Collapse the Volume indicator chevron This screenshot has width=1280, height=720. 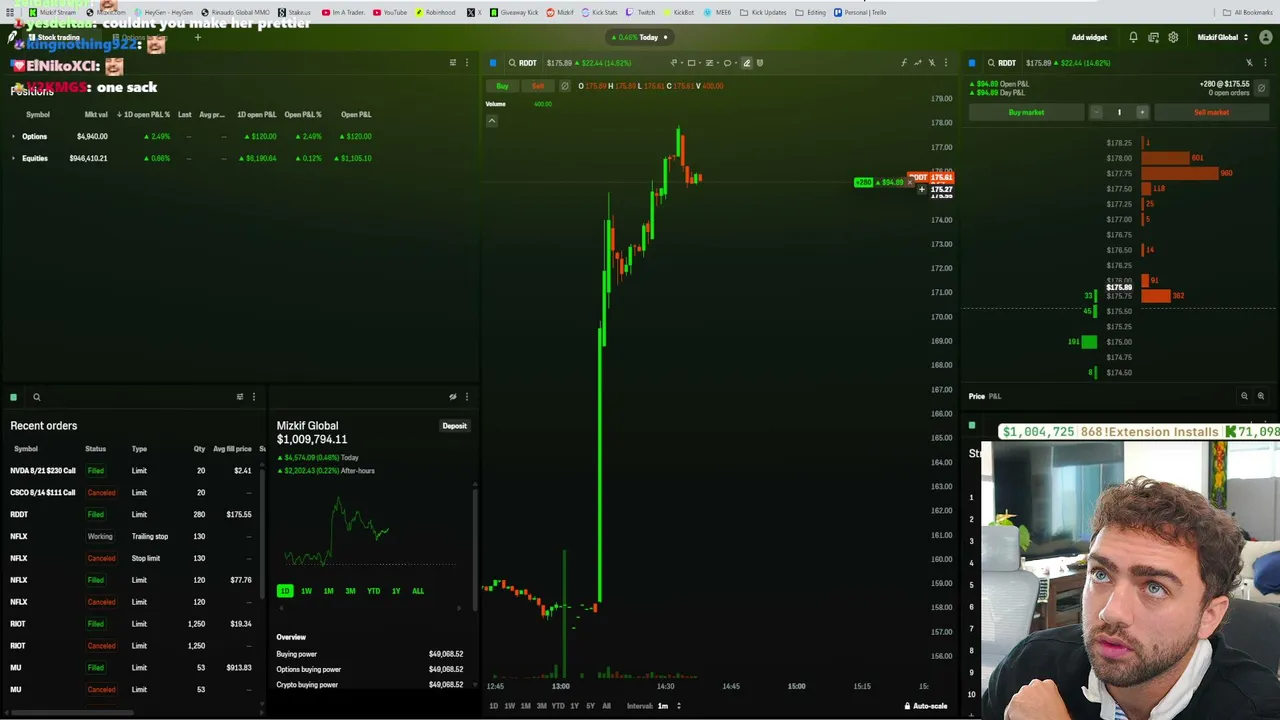(492, 121)
